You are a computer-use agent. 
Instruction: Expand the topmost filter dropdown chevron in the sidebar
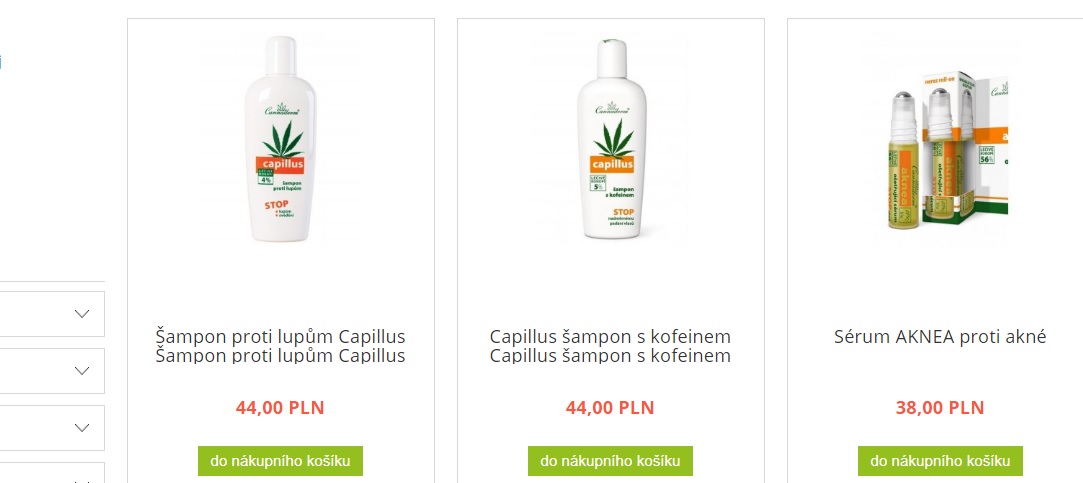tap(82, 314)
